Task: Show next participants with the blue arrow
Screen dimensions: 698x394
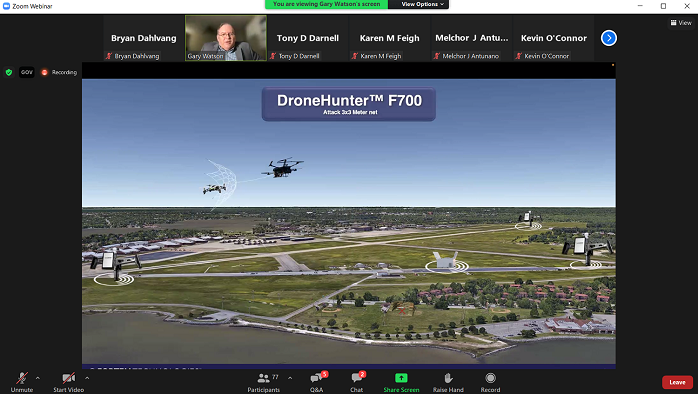Action: pos(609,38)
